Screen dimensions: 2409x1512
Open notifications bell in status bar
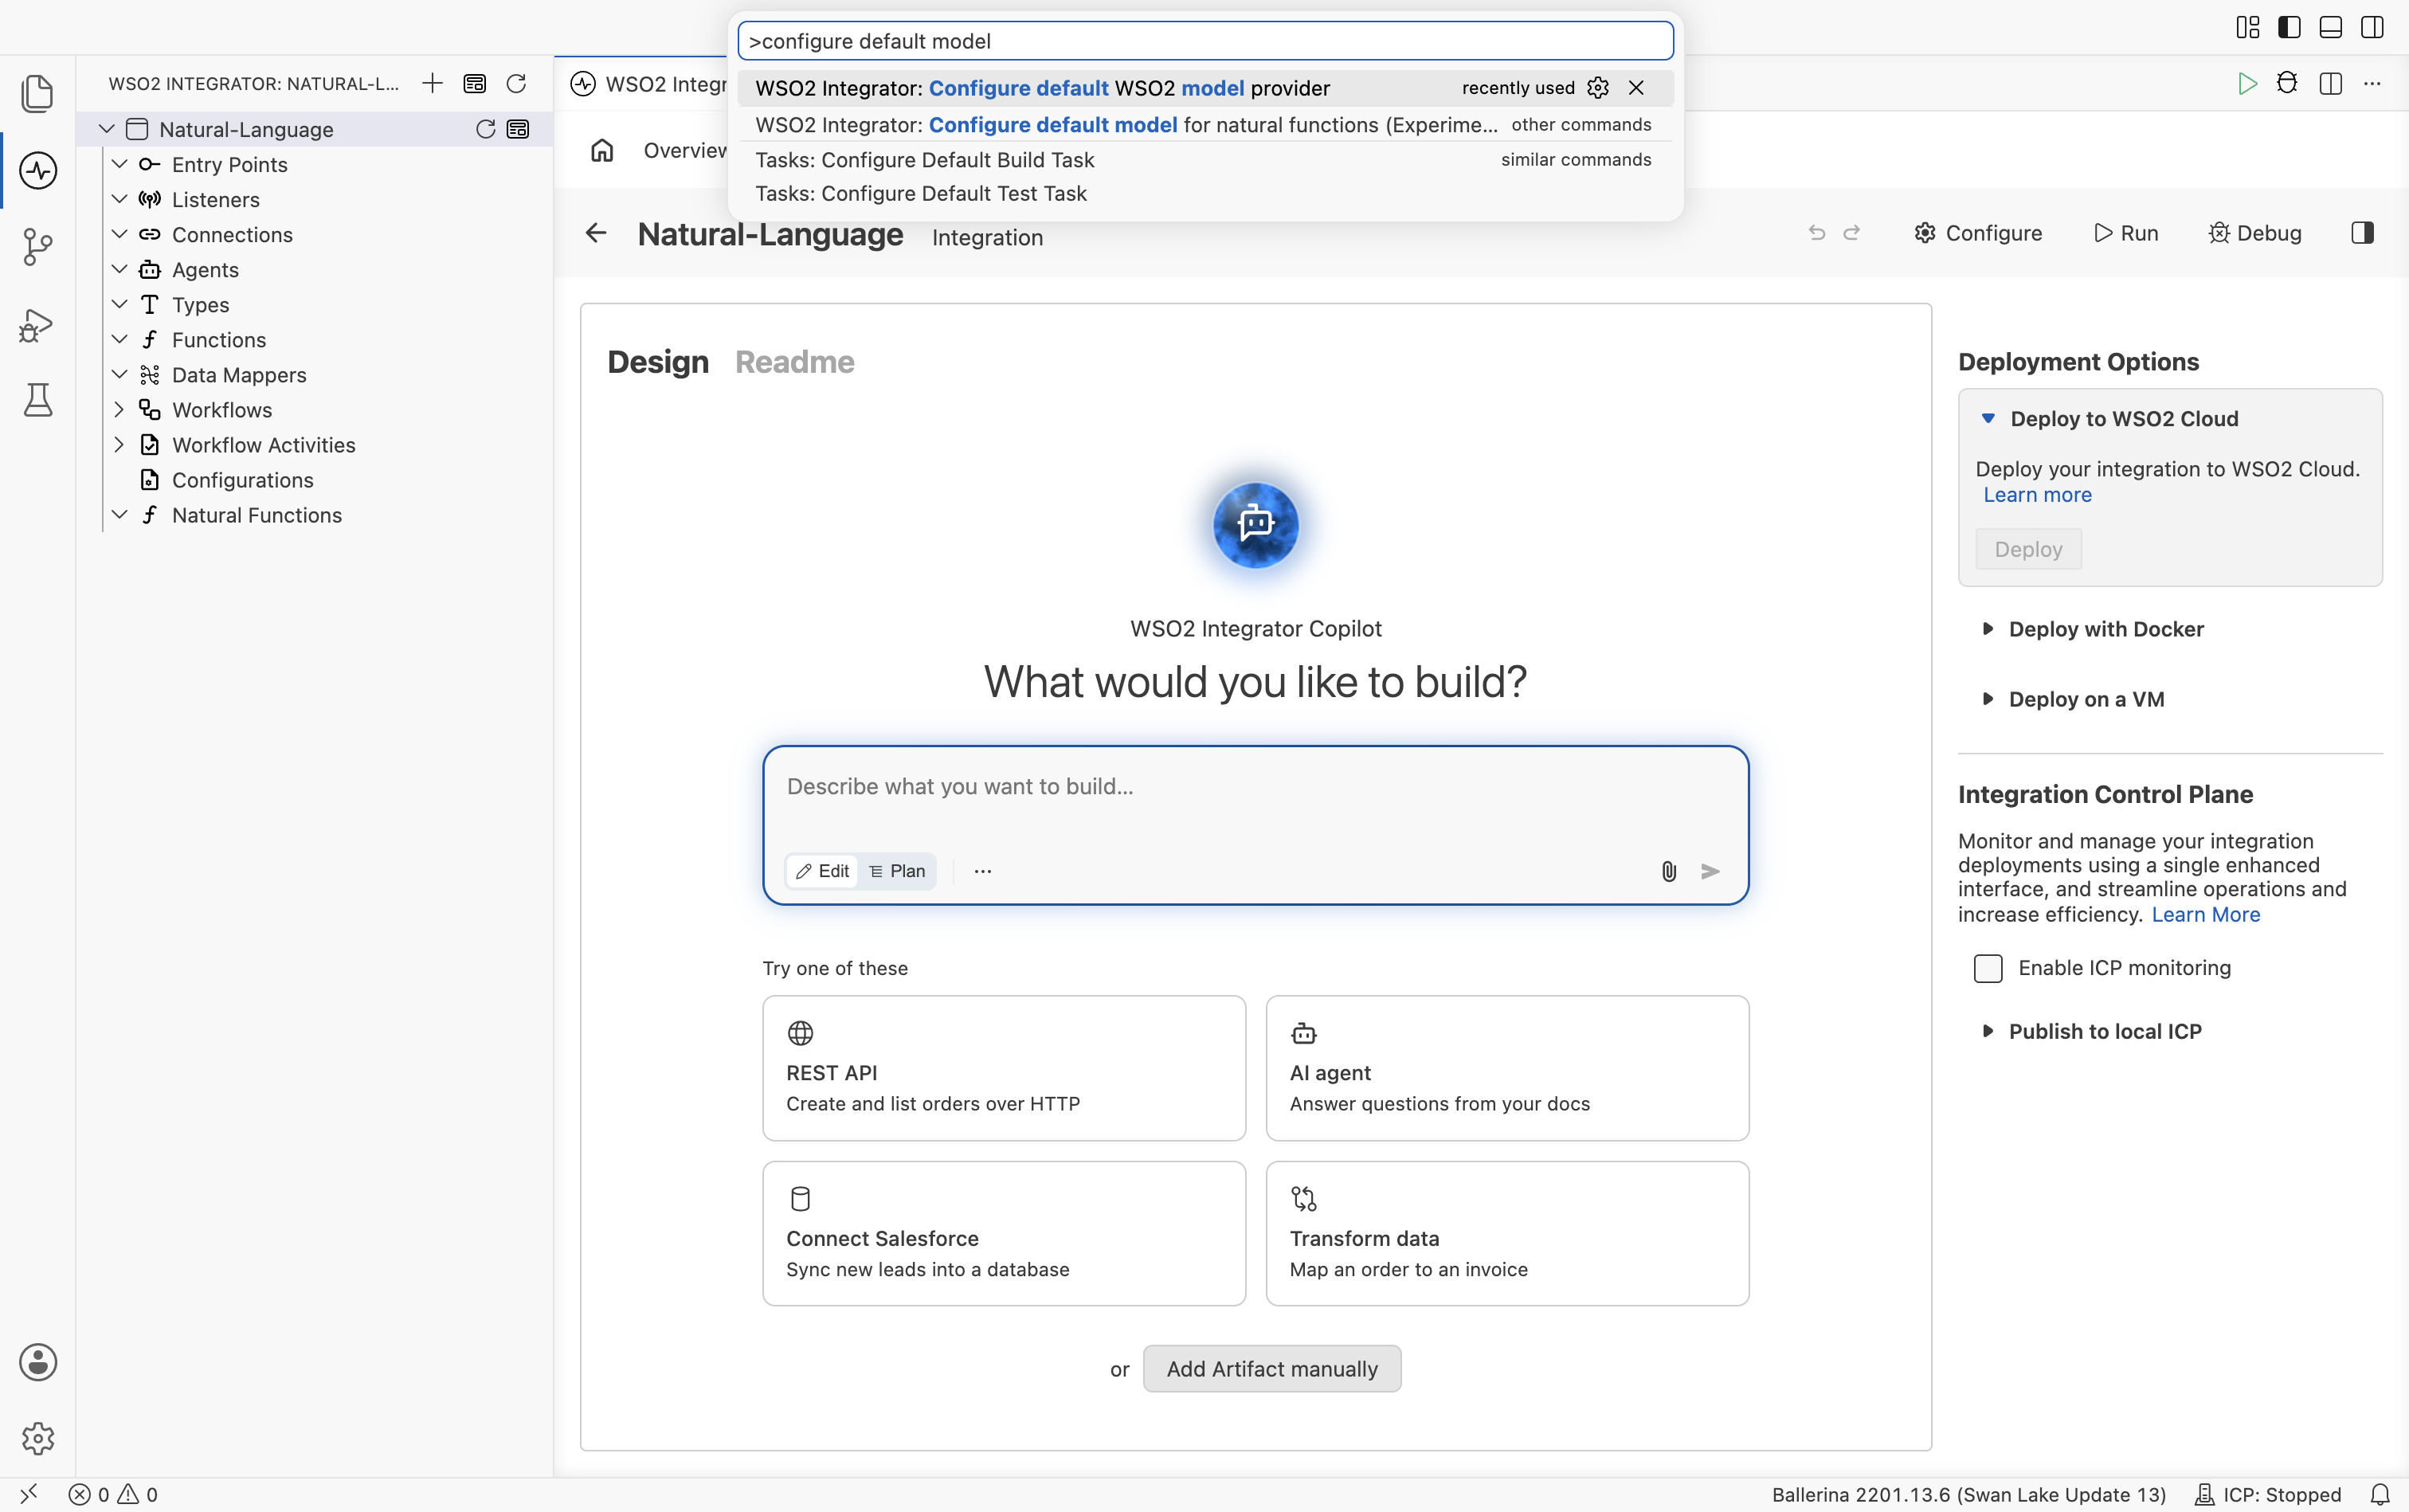(x=2380, y=1494)
